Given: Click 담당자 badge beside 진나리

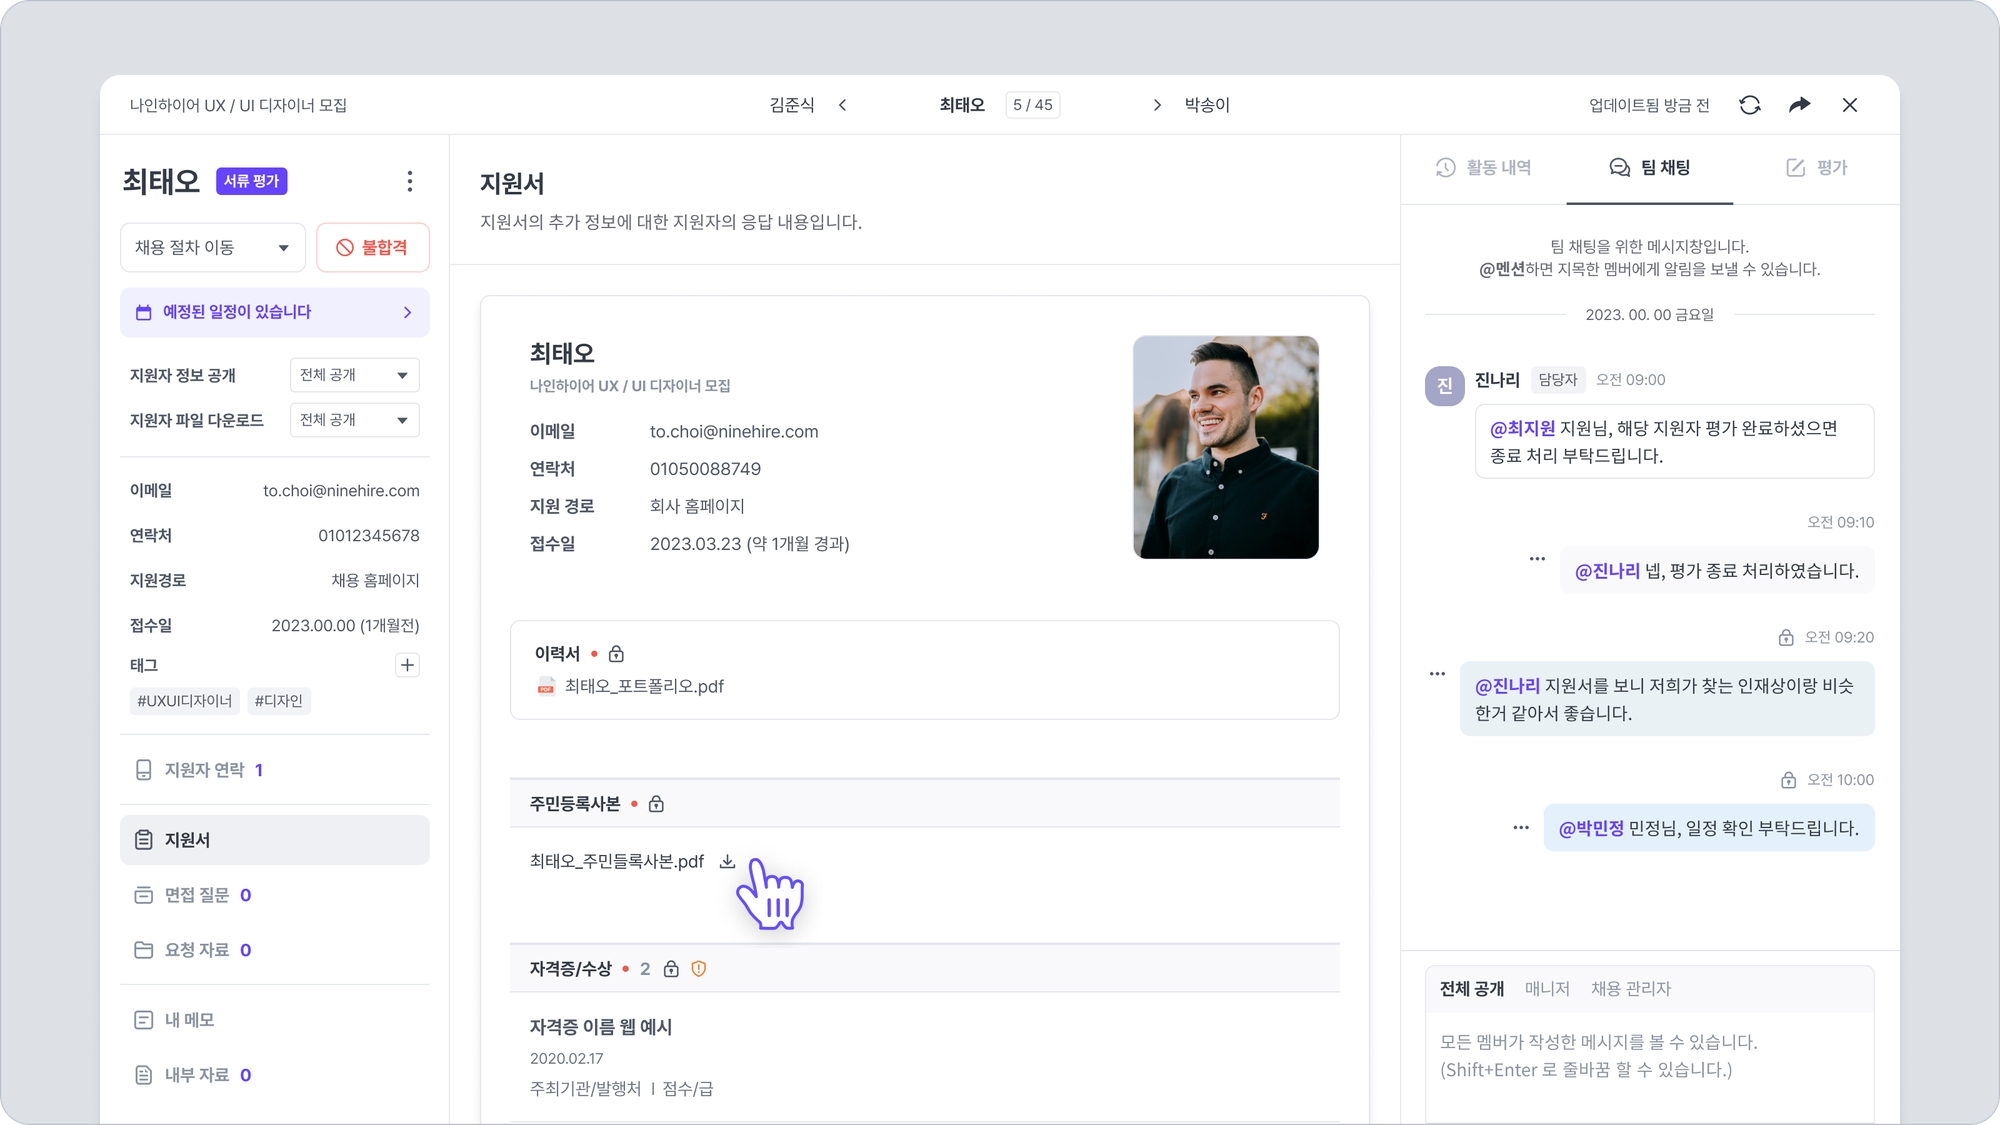Looking at the screenshot, I should pyautogui.click(x=1557, y=380).
